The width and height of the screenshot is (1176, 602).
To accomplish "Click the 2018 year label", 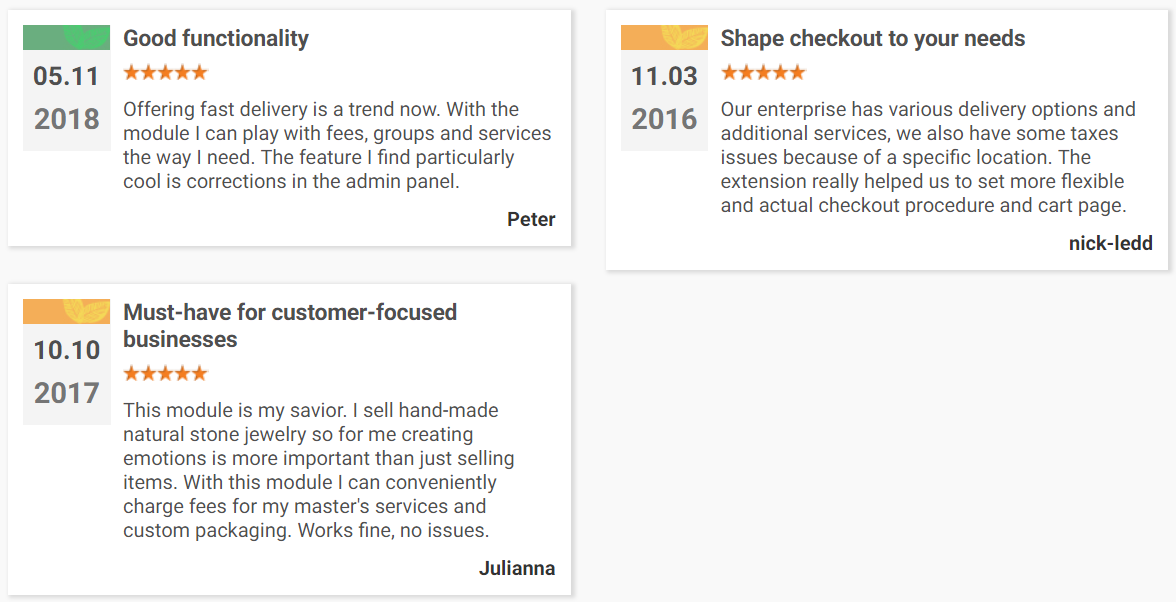I will click(67, 119).
